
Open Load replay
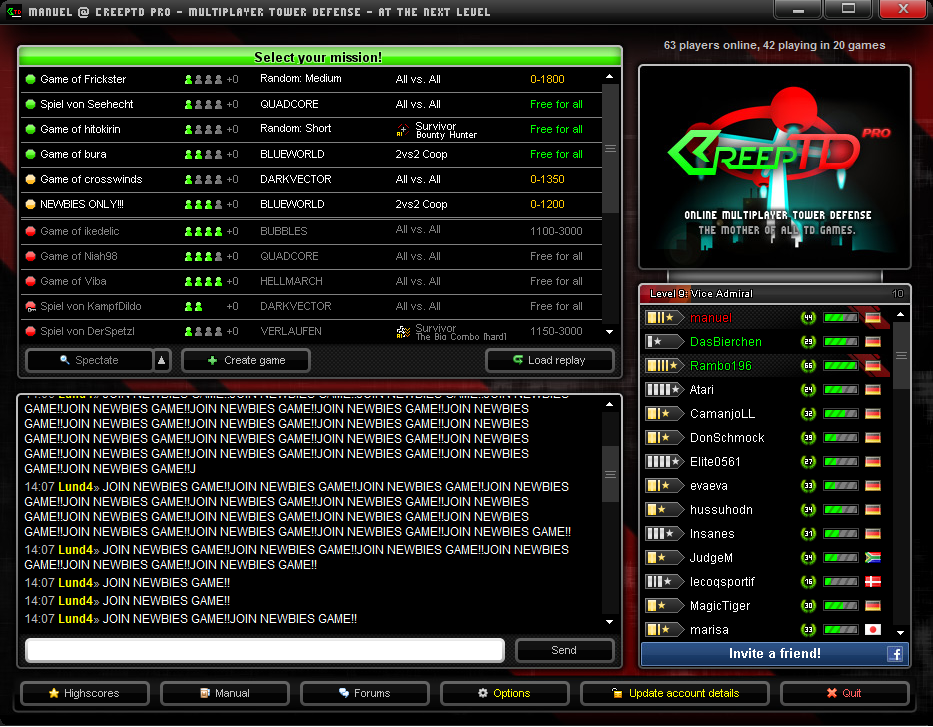(x=550, y=361)
